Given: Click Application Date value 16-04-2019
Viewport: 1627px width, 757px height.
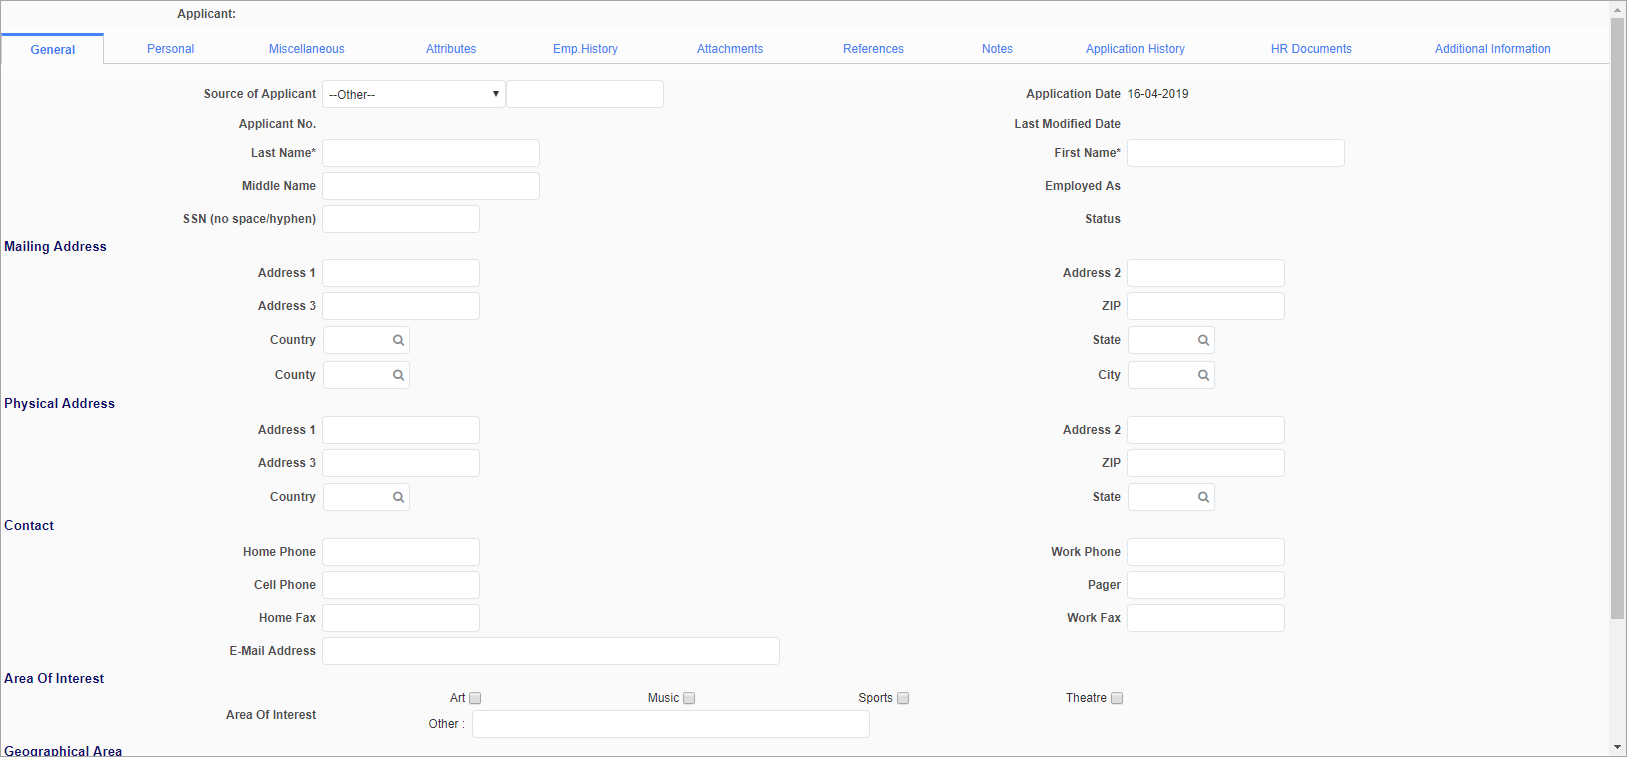Looking at the screenshot, I should click(x=1158, y=94).
